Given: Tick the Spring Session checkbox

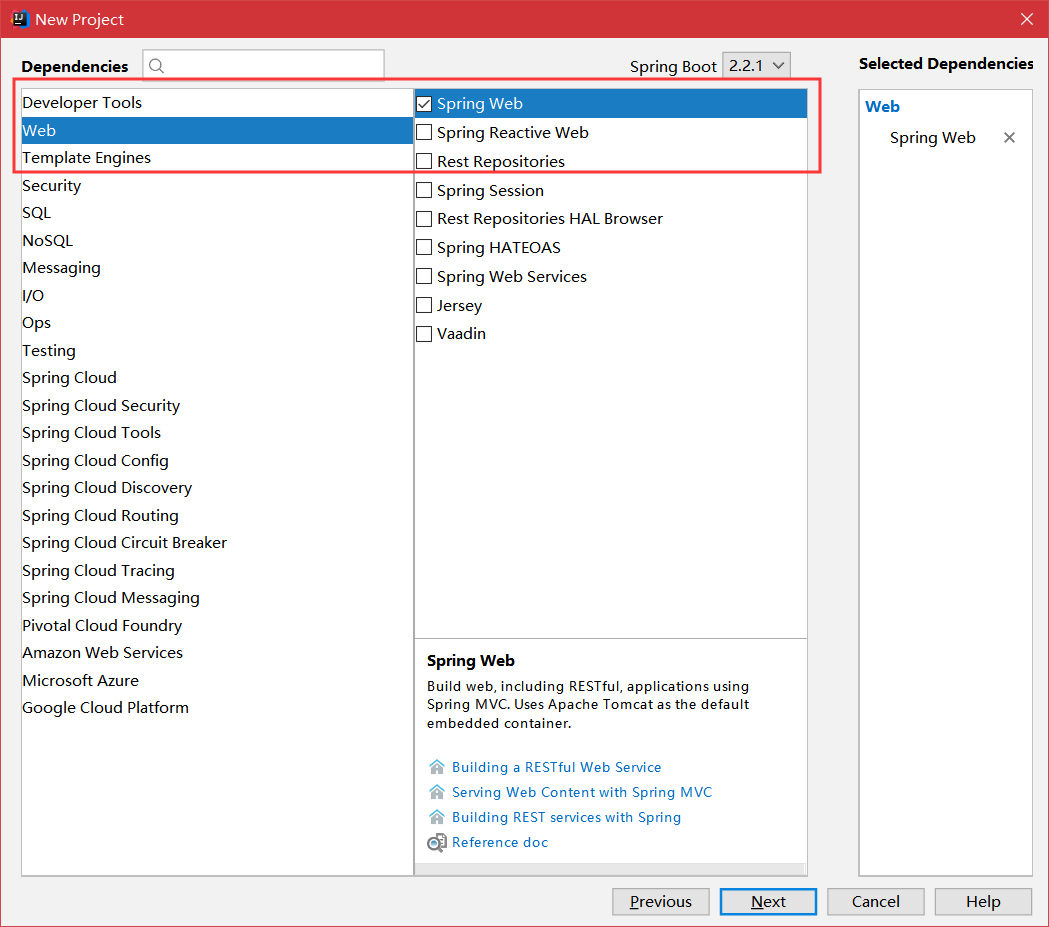Looking at the screenshot, I should pyautogui.click(x=424, y=190).
